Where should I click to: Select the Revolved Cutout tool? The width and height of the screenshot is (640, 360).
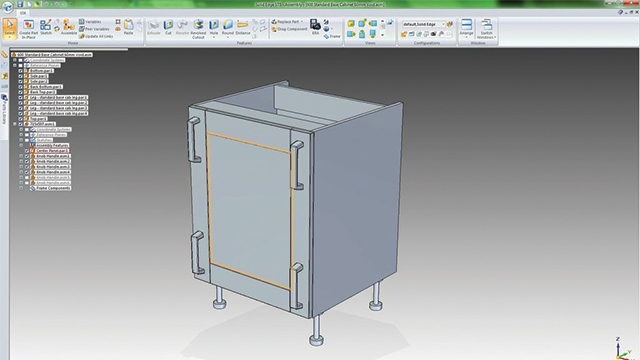198,29
